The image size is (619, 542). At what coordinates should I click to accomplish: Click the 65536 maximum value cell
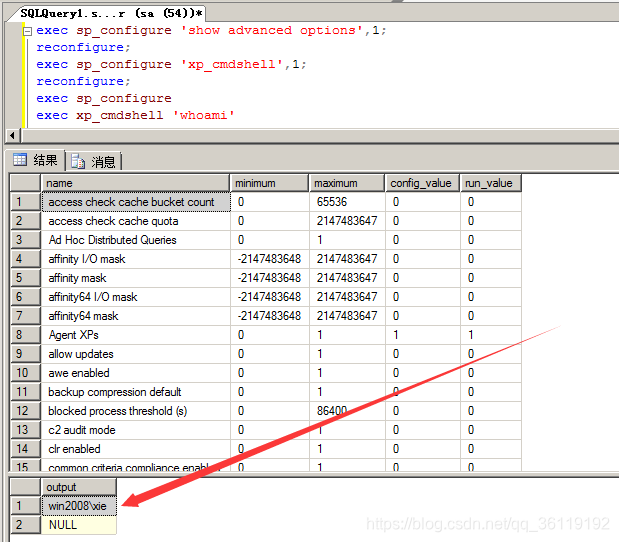click(347, 202)
